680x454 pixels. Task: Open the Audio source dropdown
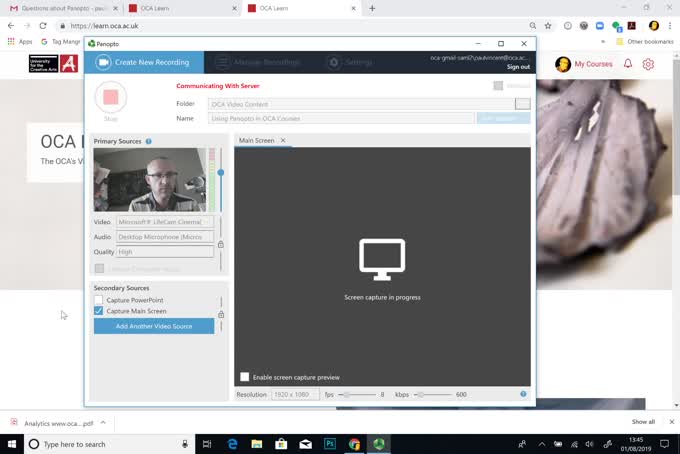point(165,237)
